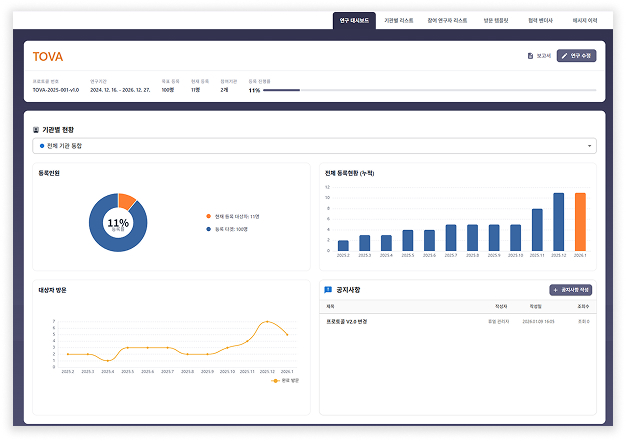
Task: Open the 전체 기관 통합 institution dropdown
Action: pos(314,146)
